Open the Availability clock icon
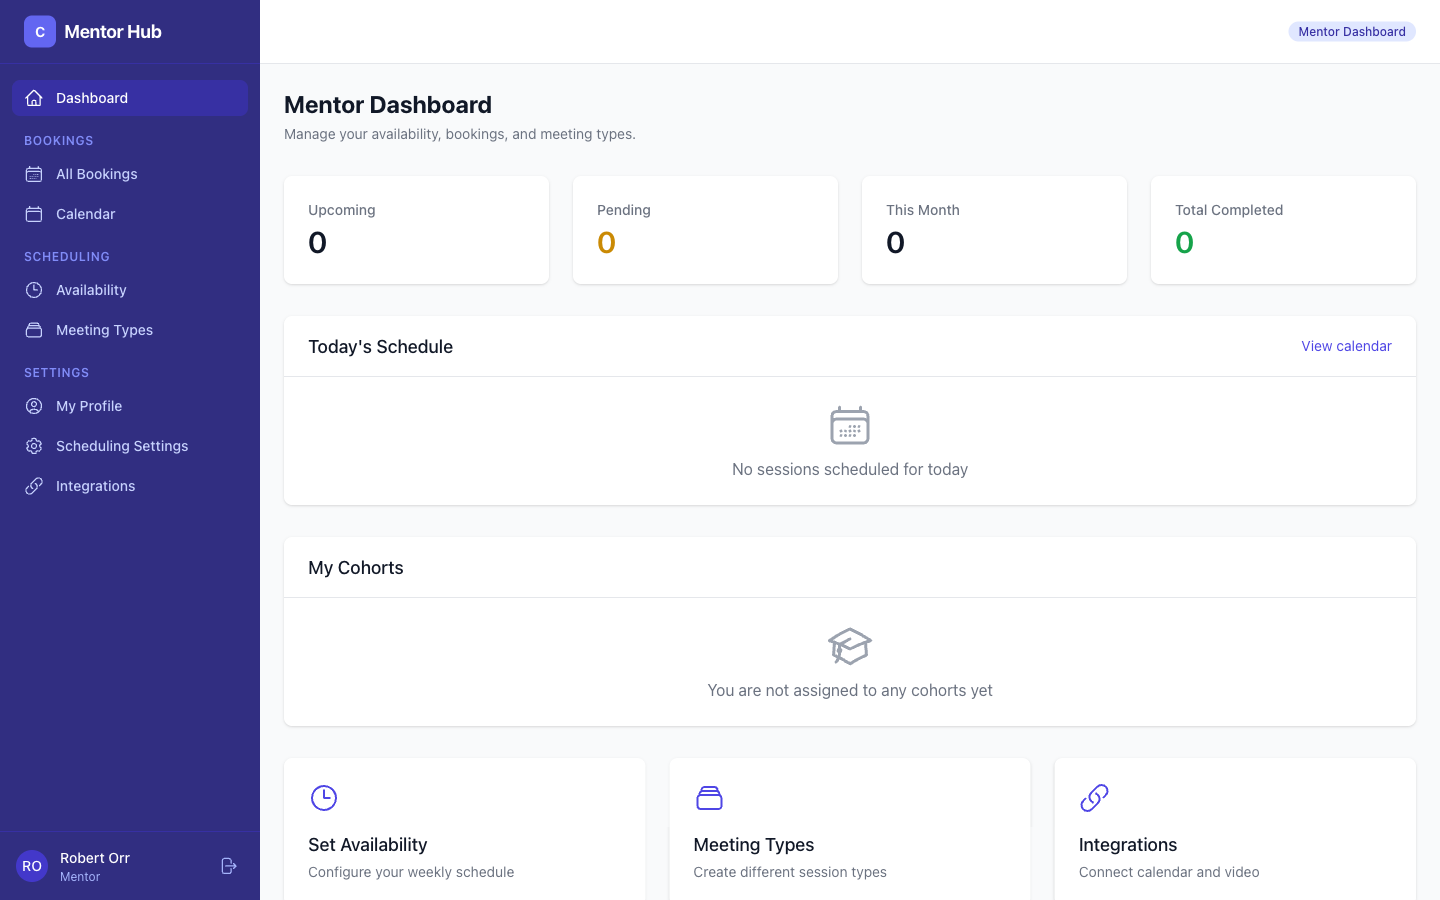This screenshot has height=900, width=1440. [34, 290]
